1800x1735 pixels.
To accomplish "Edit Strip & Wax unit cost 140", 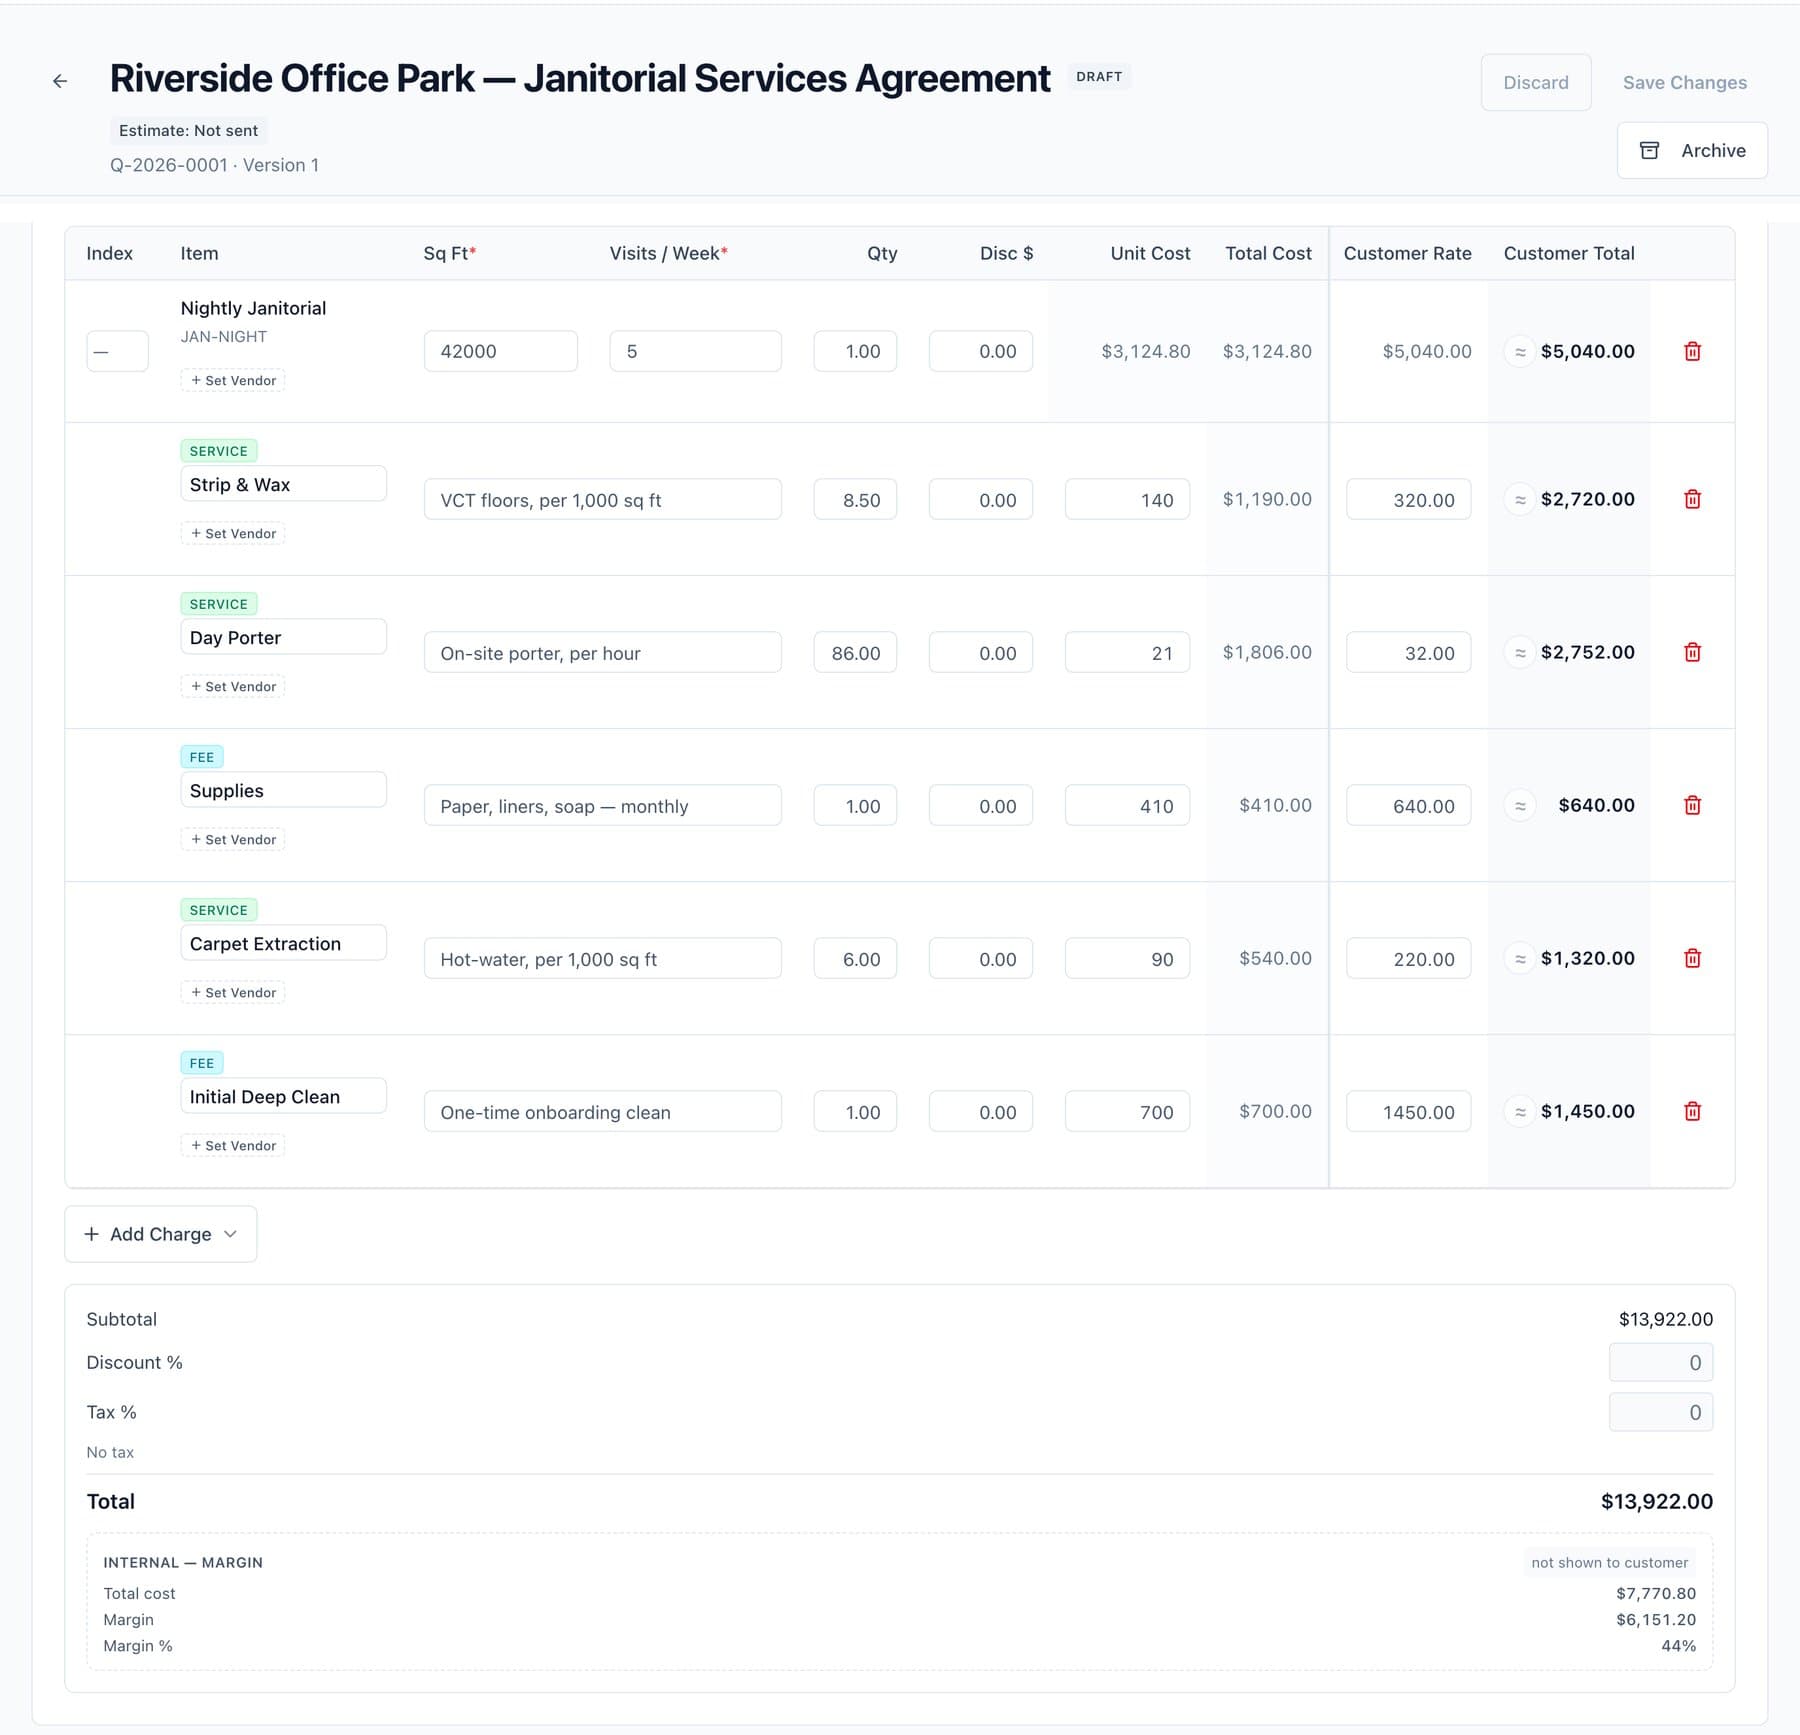I will tap(1128, 499).
